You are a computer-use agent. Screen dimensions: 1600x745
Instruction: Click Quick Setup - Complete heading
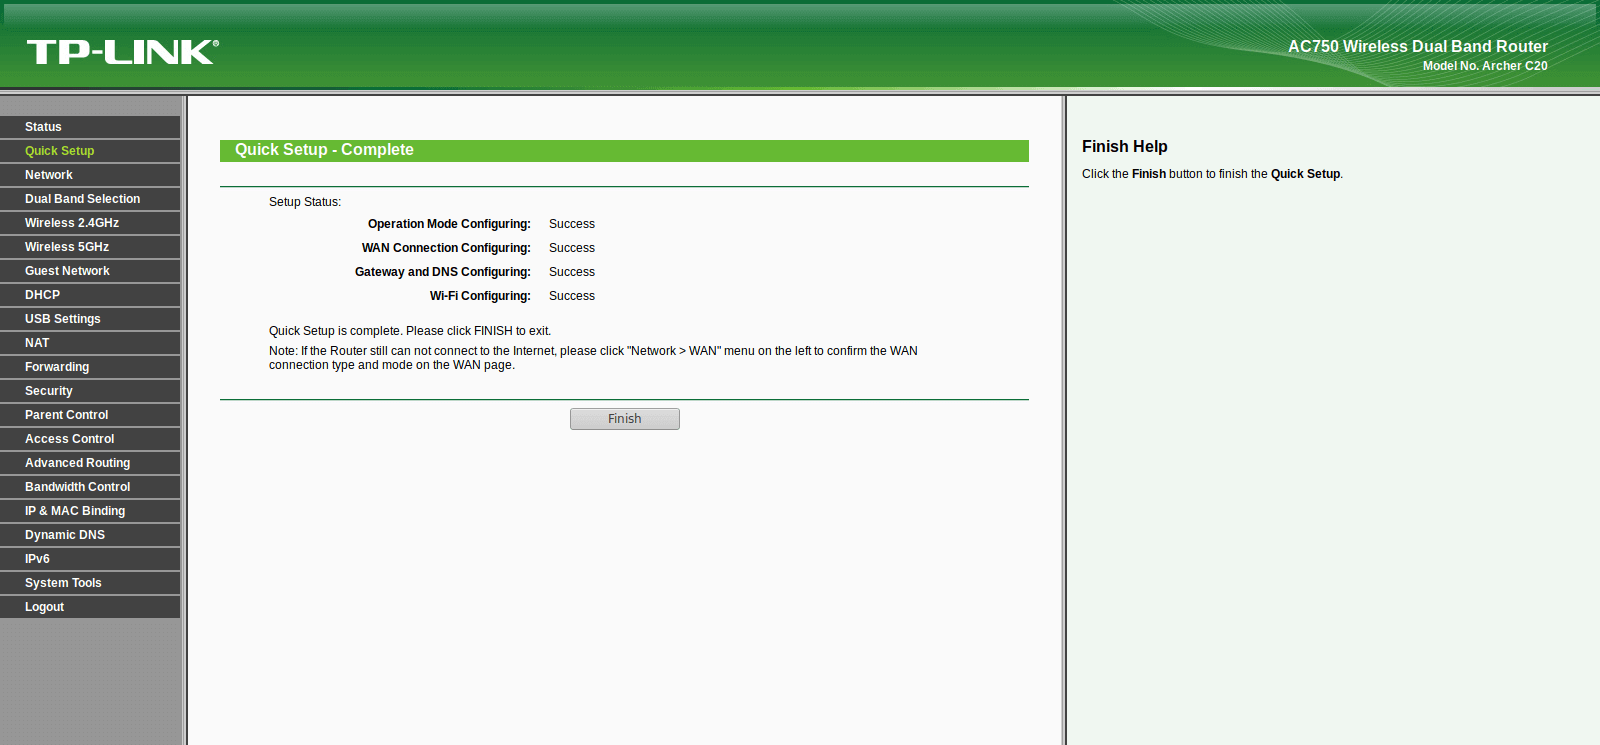click(x=324, y=150)
